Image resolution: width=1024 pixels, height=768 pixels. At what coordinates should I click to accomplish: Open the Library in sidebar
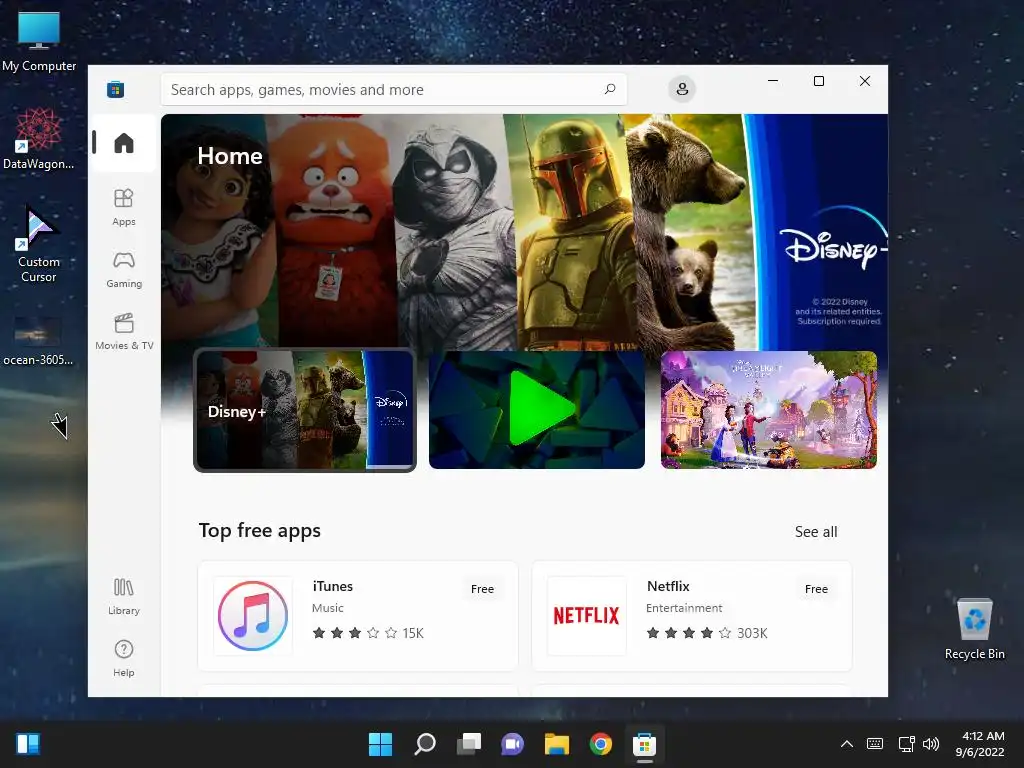[124, 596]
